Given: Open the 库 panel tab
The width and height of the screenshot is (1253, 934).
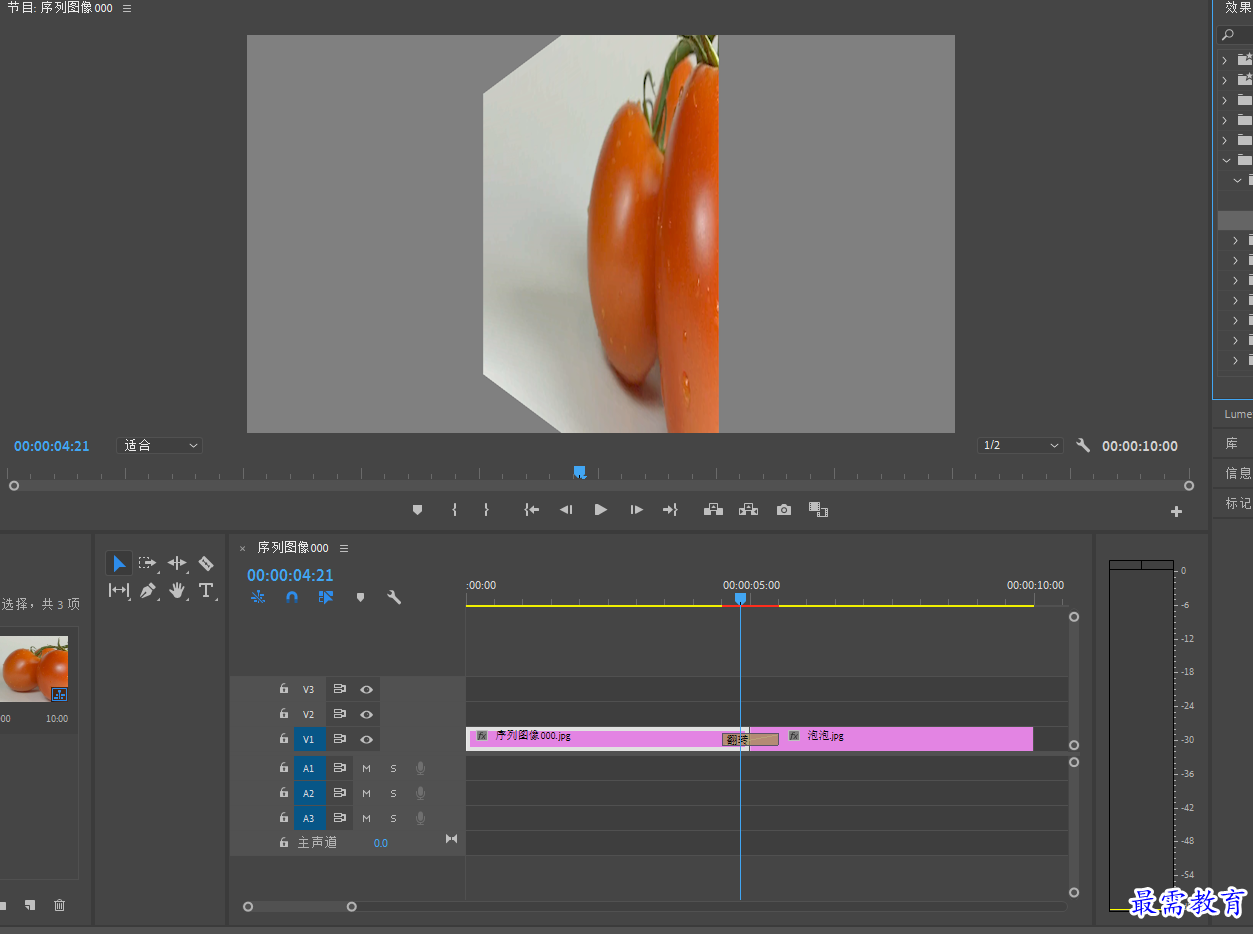Looking at the screenshot, I should tap(1232, 443).
